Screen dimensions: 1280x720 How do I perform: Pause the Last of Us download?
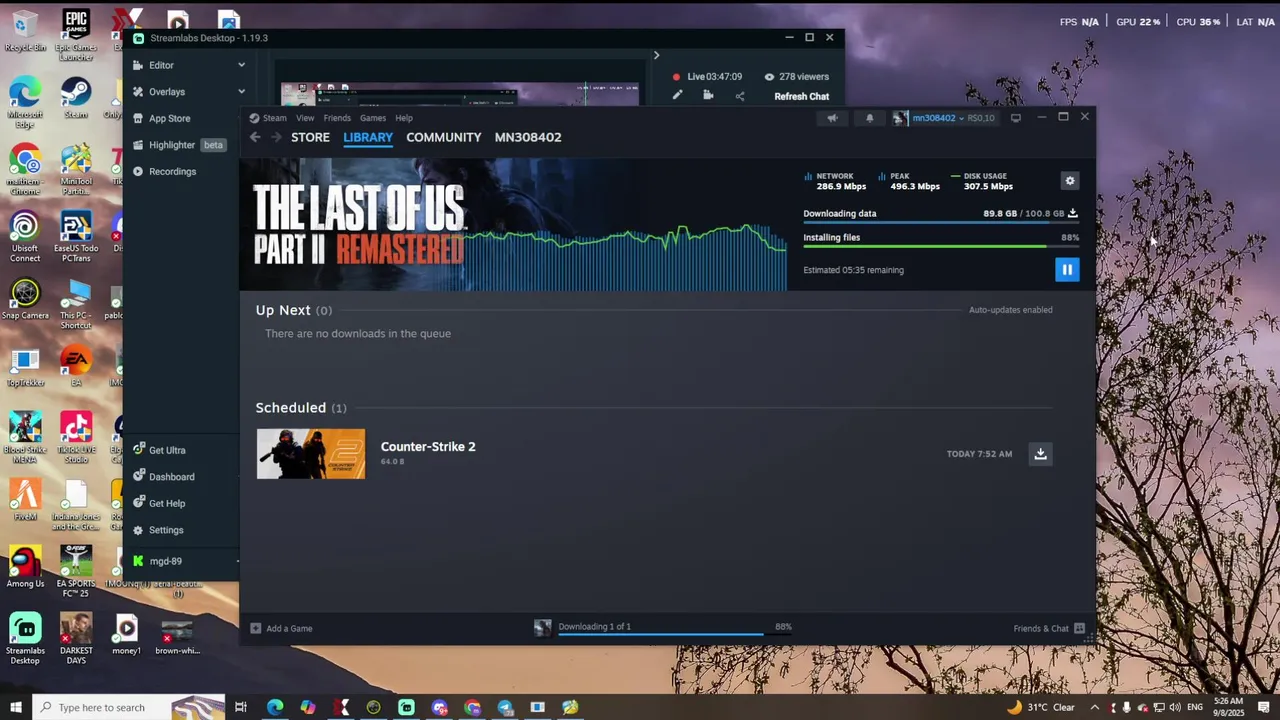coord(1067,269)
